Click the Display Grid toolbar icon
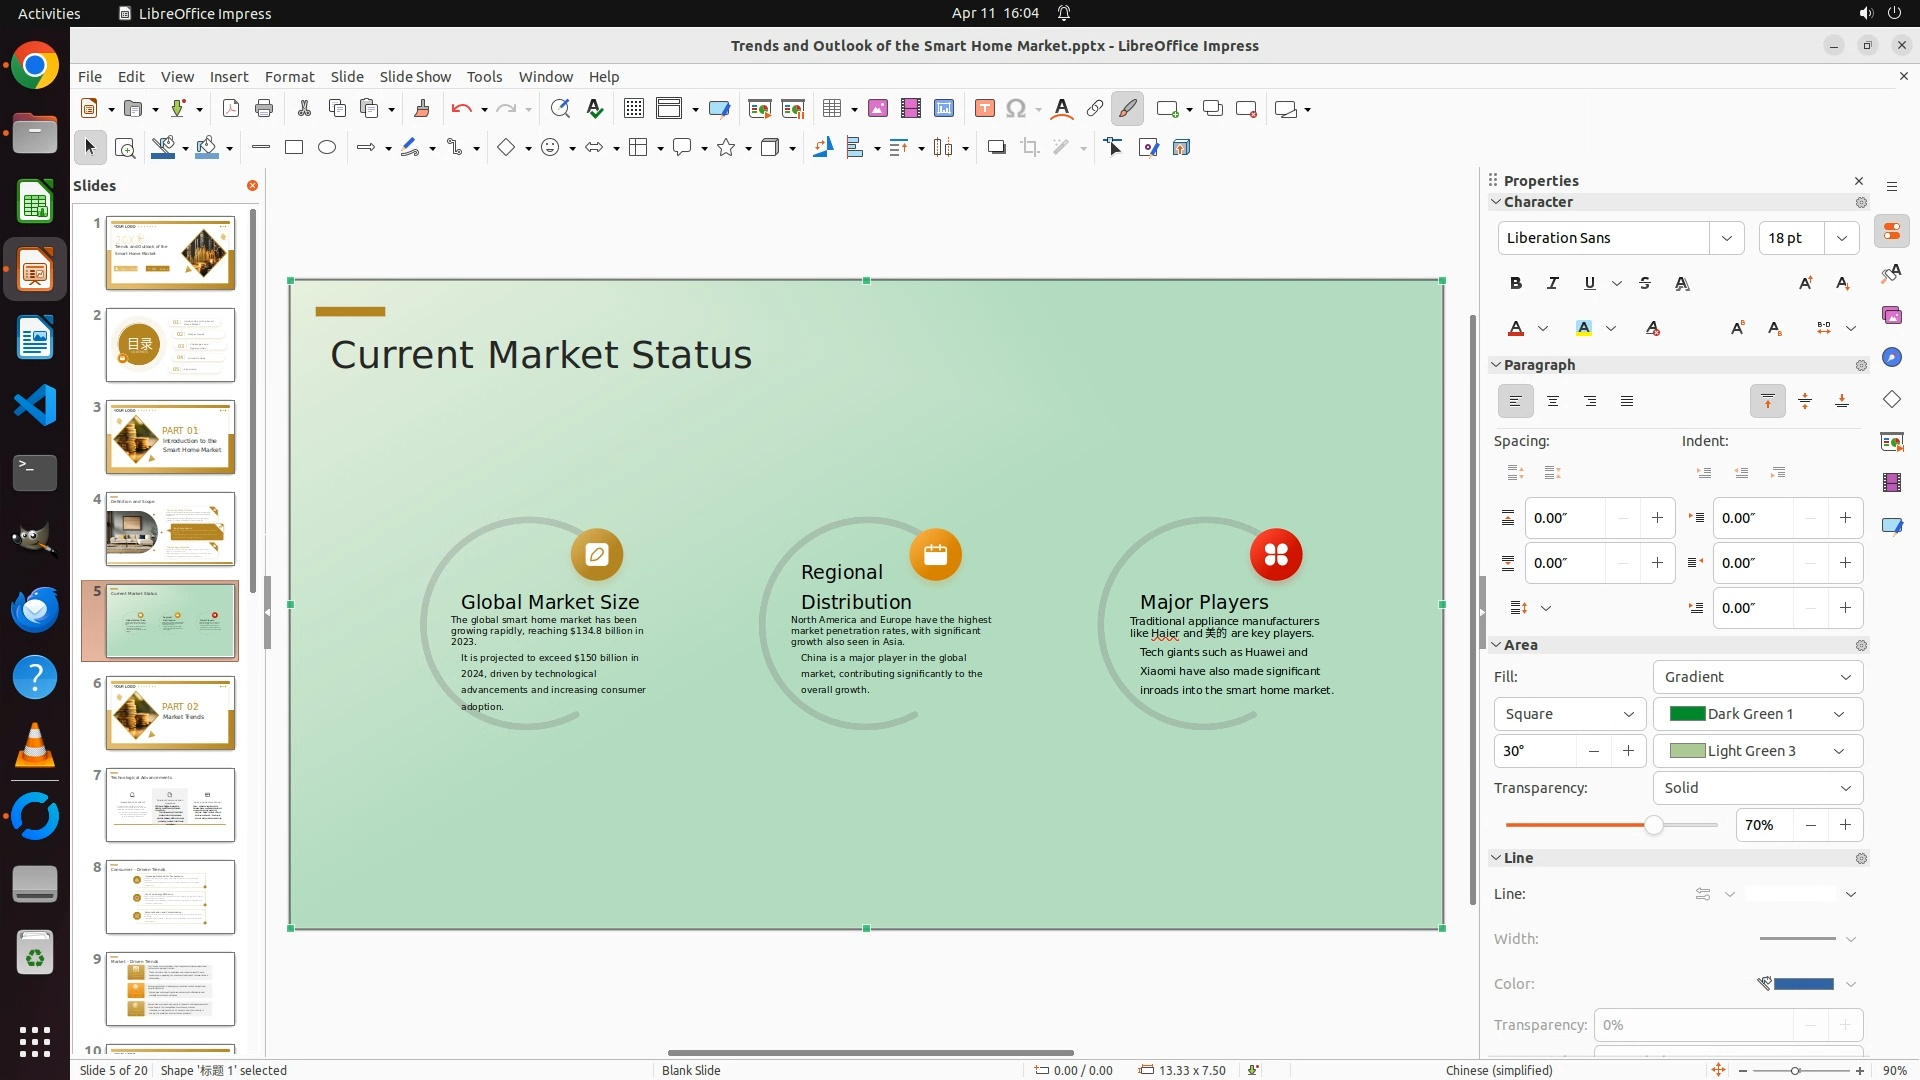This screenshot has width=1920, height=1080. [x=633, y=109]
